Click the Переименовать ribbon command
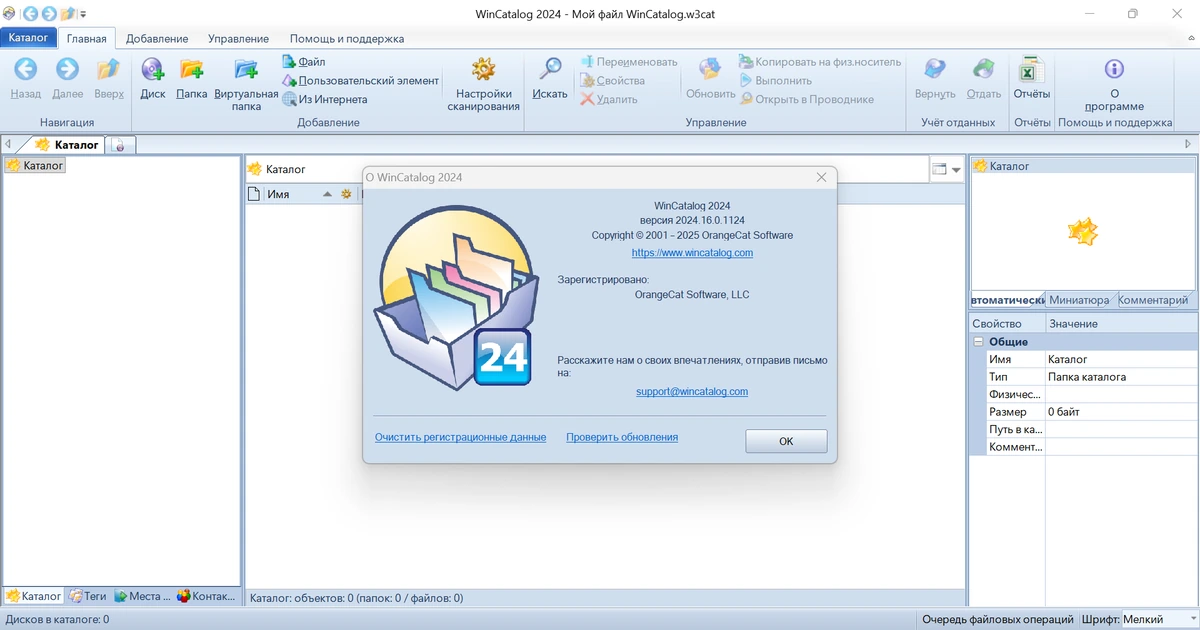1200x630 pixels. point(628,61)
